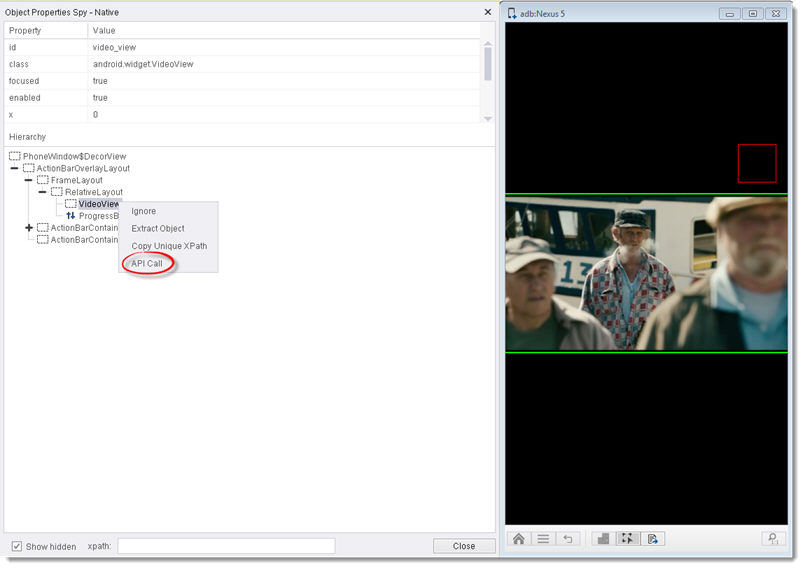The width and height of the screenshot is (803, 568).
Task: Select the PhoneWindow$DecorView root node
Action: (x=74, y=156)
